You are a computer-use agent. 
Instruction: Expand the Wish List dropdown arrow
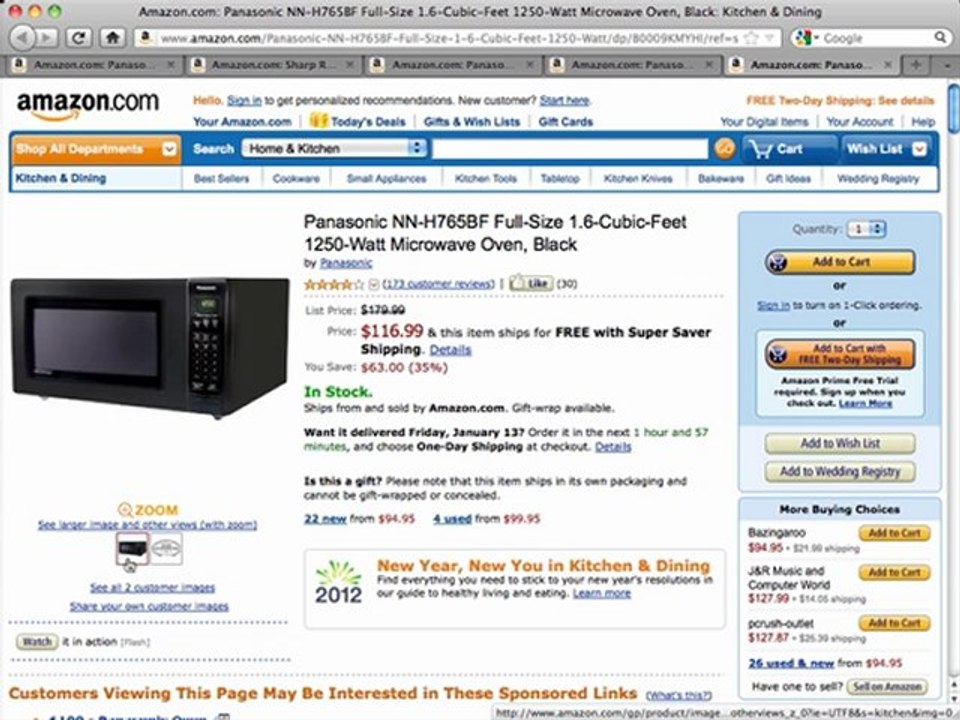click(x=918, y=149)
